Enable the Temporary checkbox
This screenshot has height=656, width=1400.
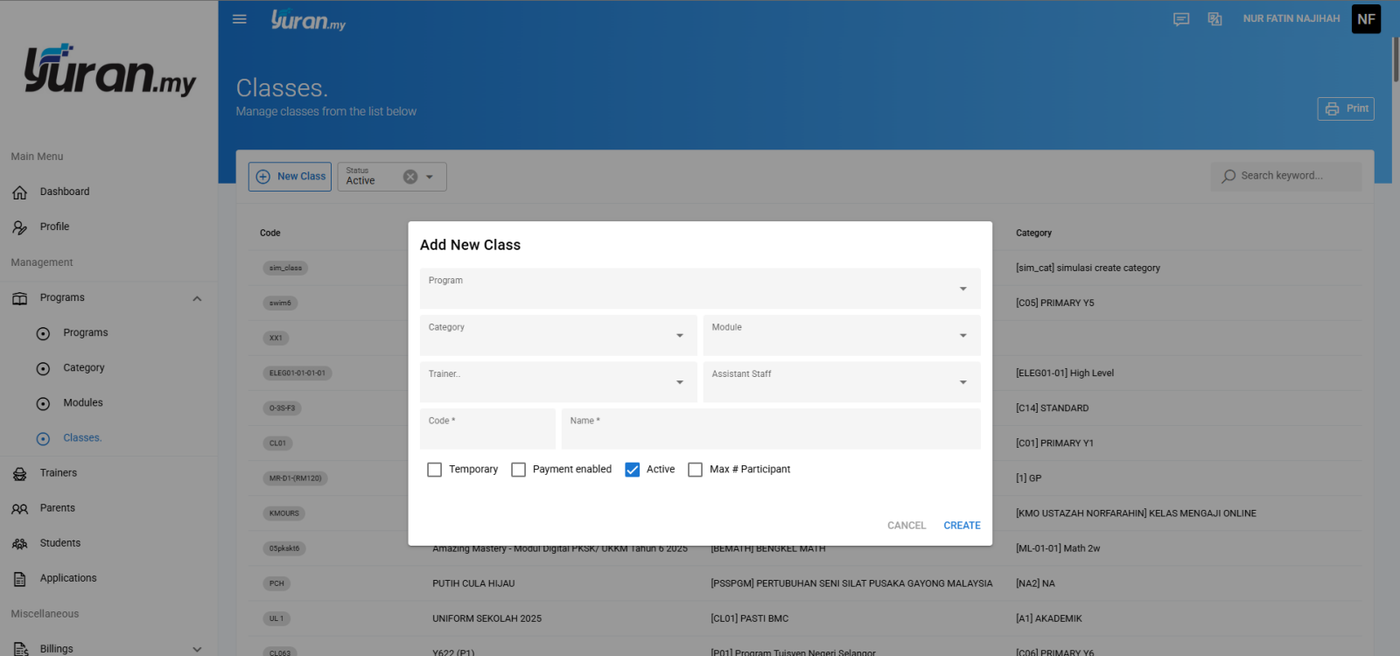point(434,470)
